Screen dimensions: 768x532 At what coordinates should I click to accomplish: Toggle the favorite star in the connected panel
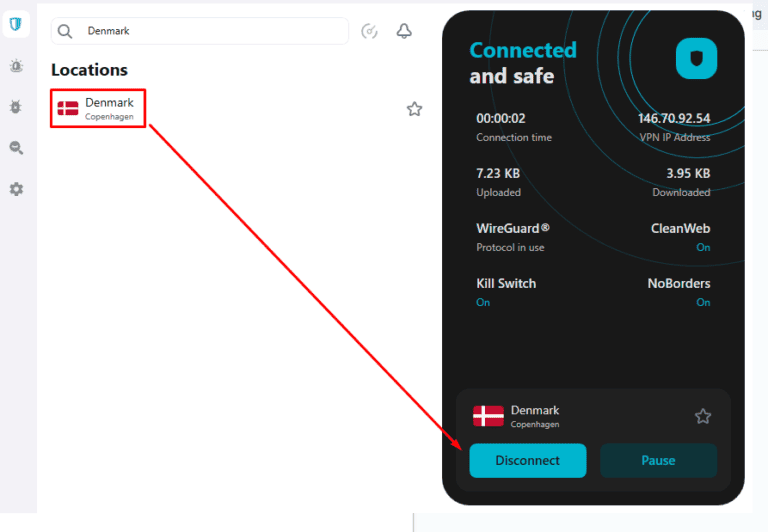pos(703,416)
